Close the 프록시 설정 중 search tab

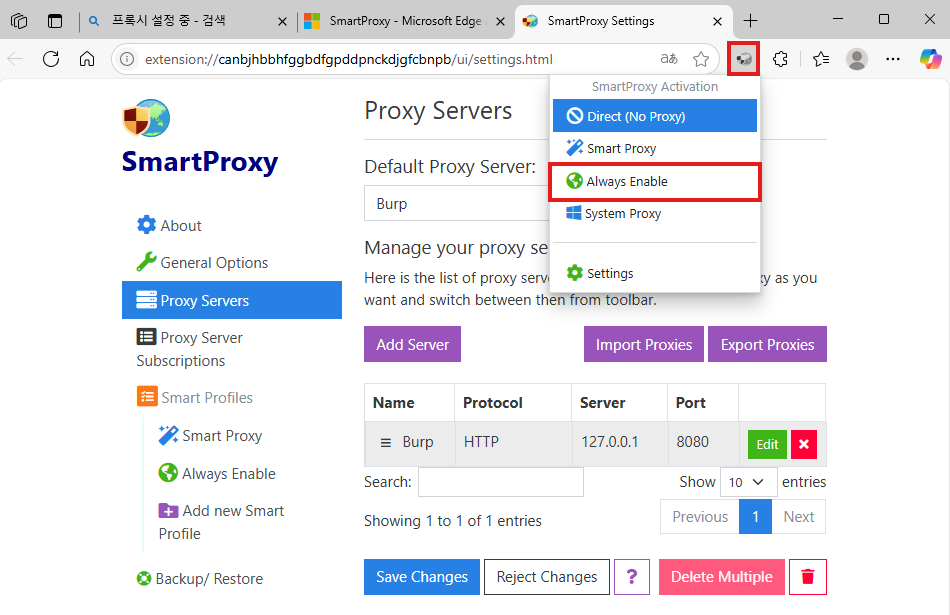coord(282,22)
